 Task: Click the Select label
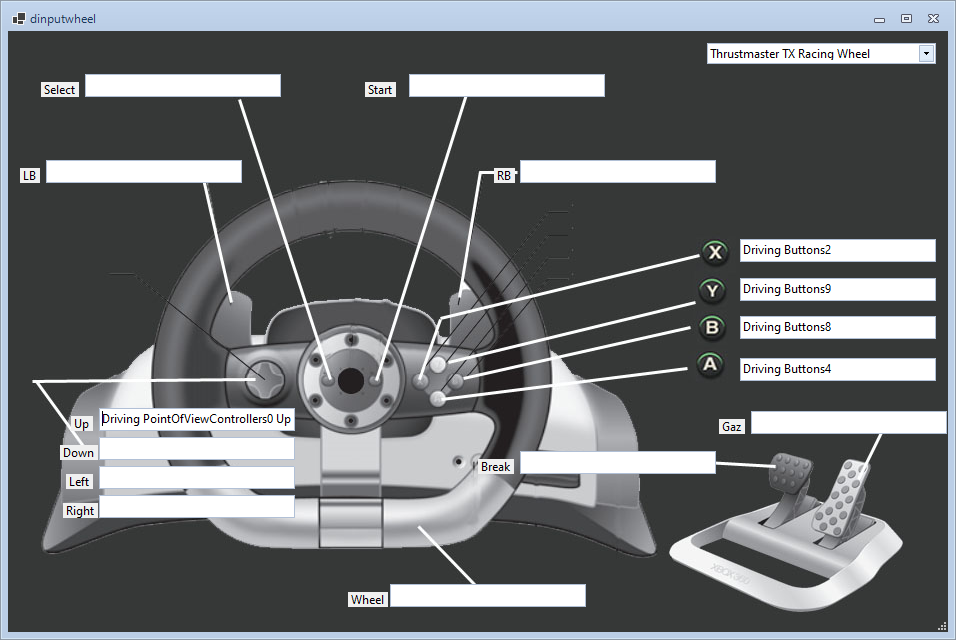[x=59, y=90]
